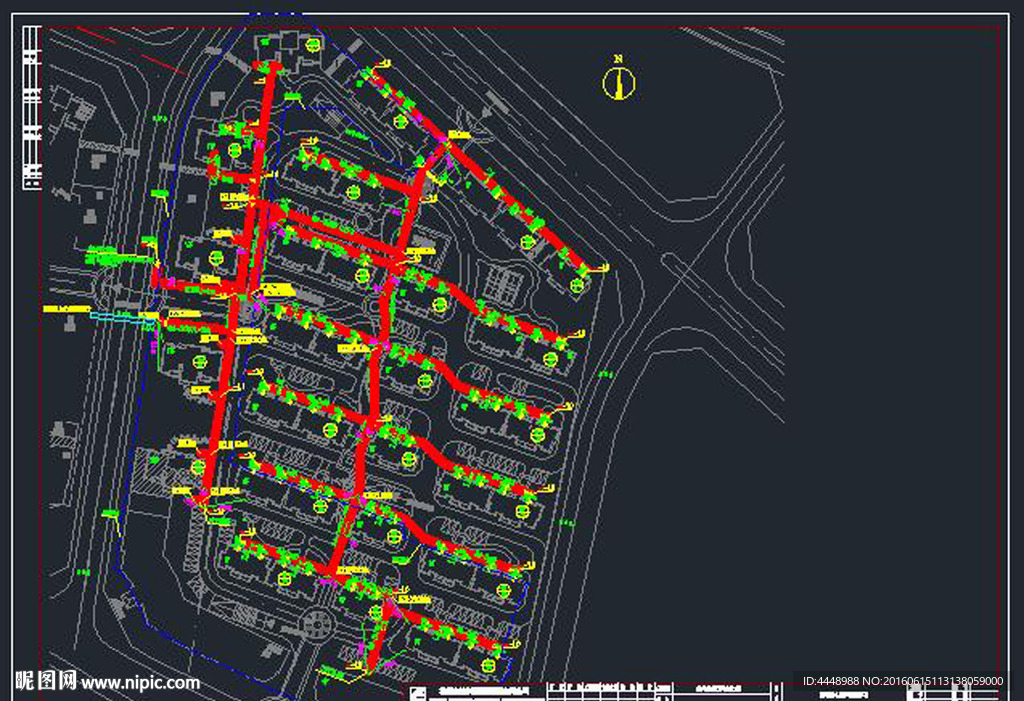The width and height of the screenshot is (1024, 701).
Task: Select the ID and NO watermark text
Action: [902, 681]
